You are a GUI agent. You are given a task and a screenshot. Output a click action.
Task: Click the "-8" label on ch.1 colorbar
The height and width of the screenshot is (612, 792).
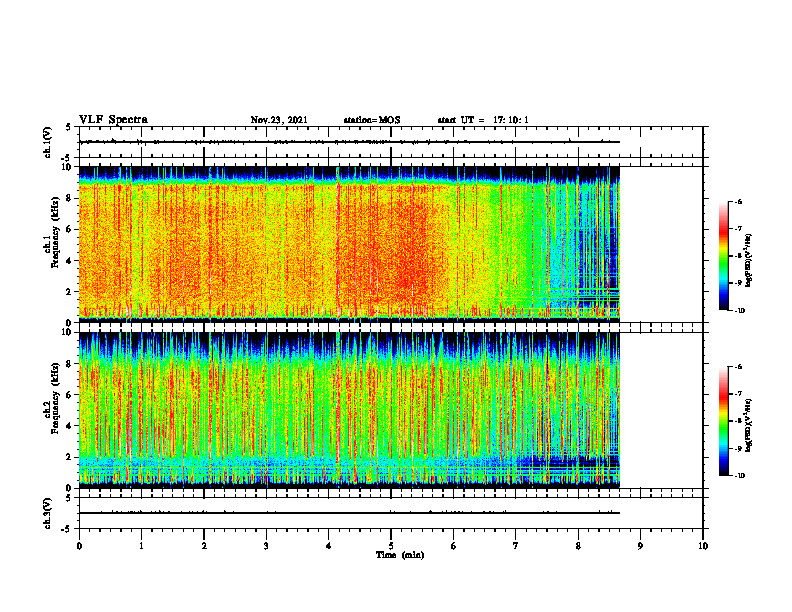738,256
